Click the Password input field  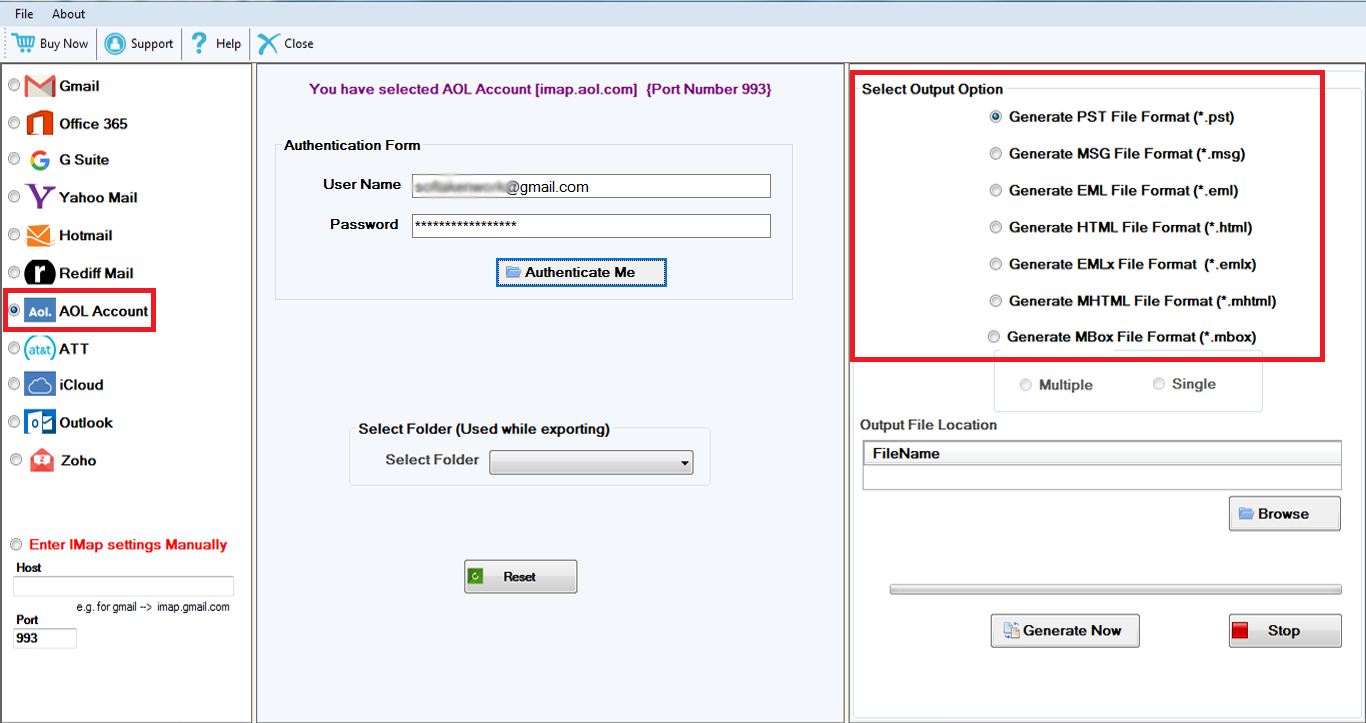pyautogui.click(x=591, y=226)
